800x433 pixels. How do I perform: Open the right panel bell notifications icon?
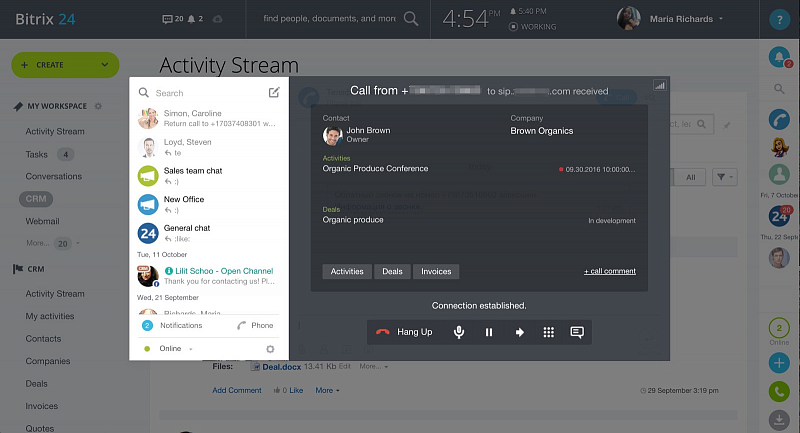click(779, 57)
